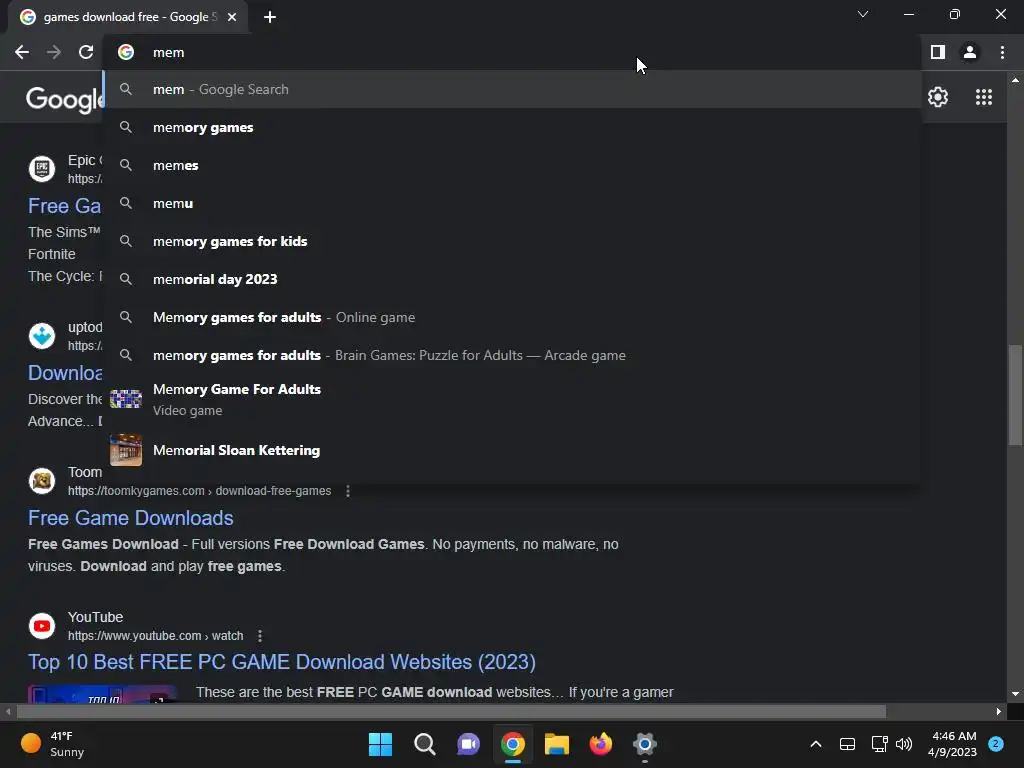Click Memorial Sloan Kettering thumbnail image
The width and height of the screenshot is (1024, 768).
pos(126,450)
